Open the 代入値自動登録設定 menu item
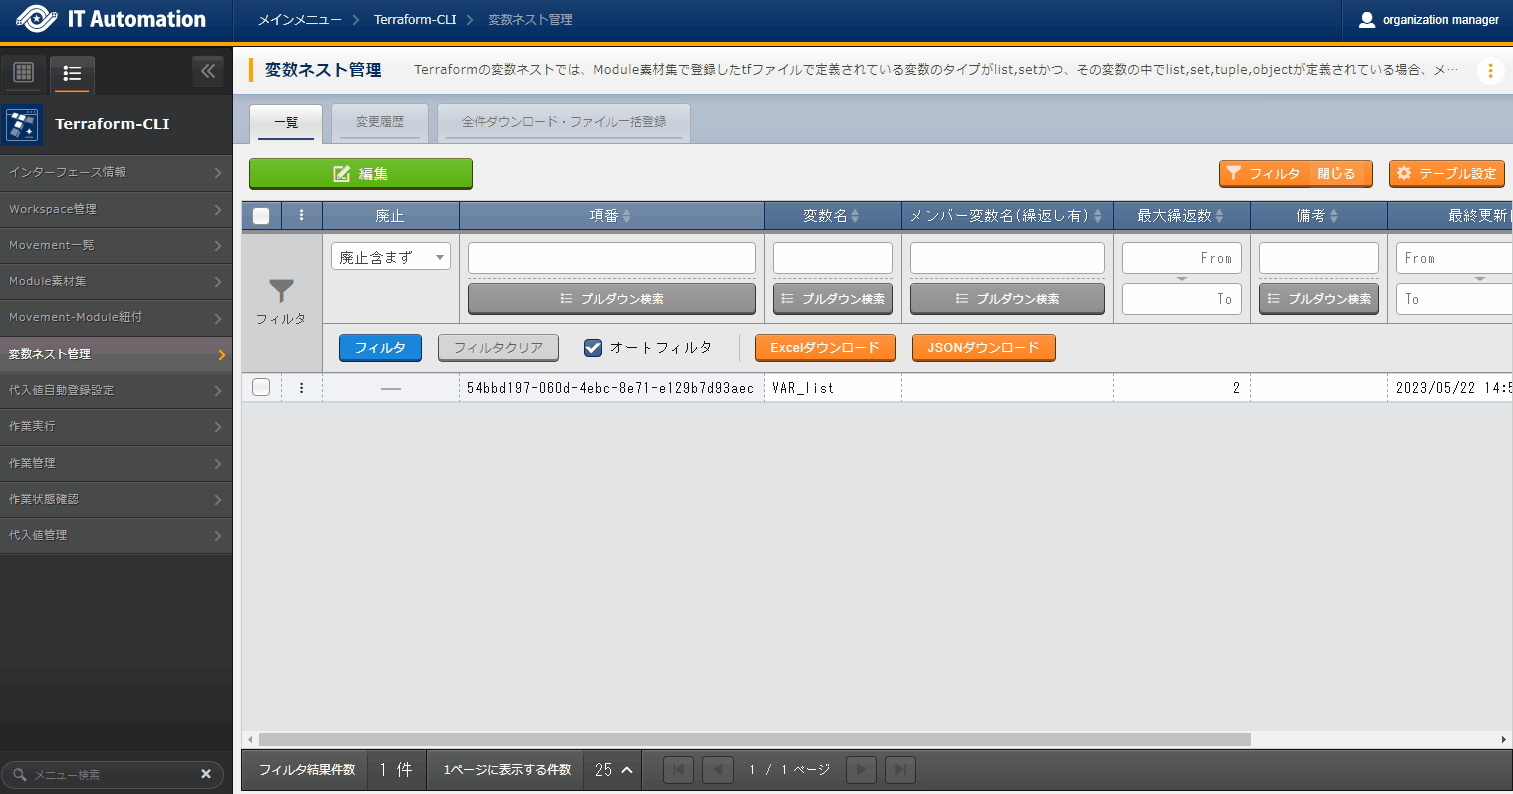 click(x=116, y=390)
